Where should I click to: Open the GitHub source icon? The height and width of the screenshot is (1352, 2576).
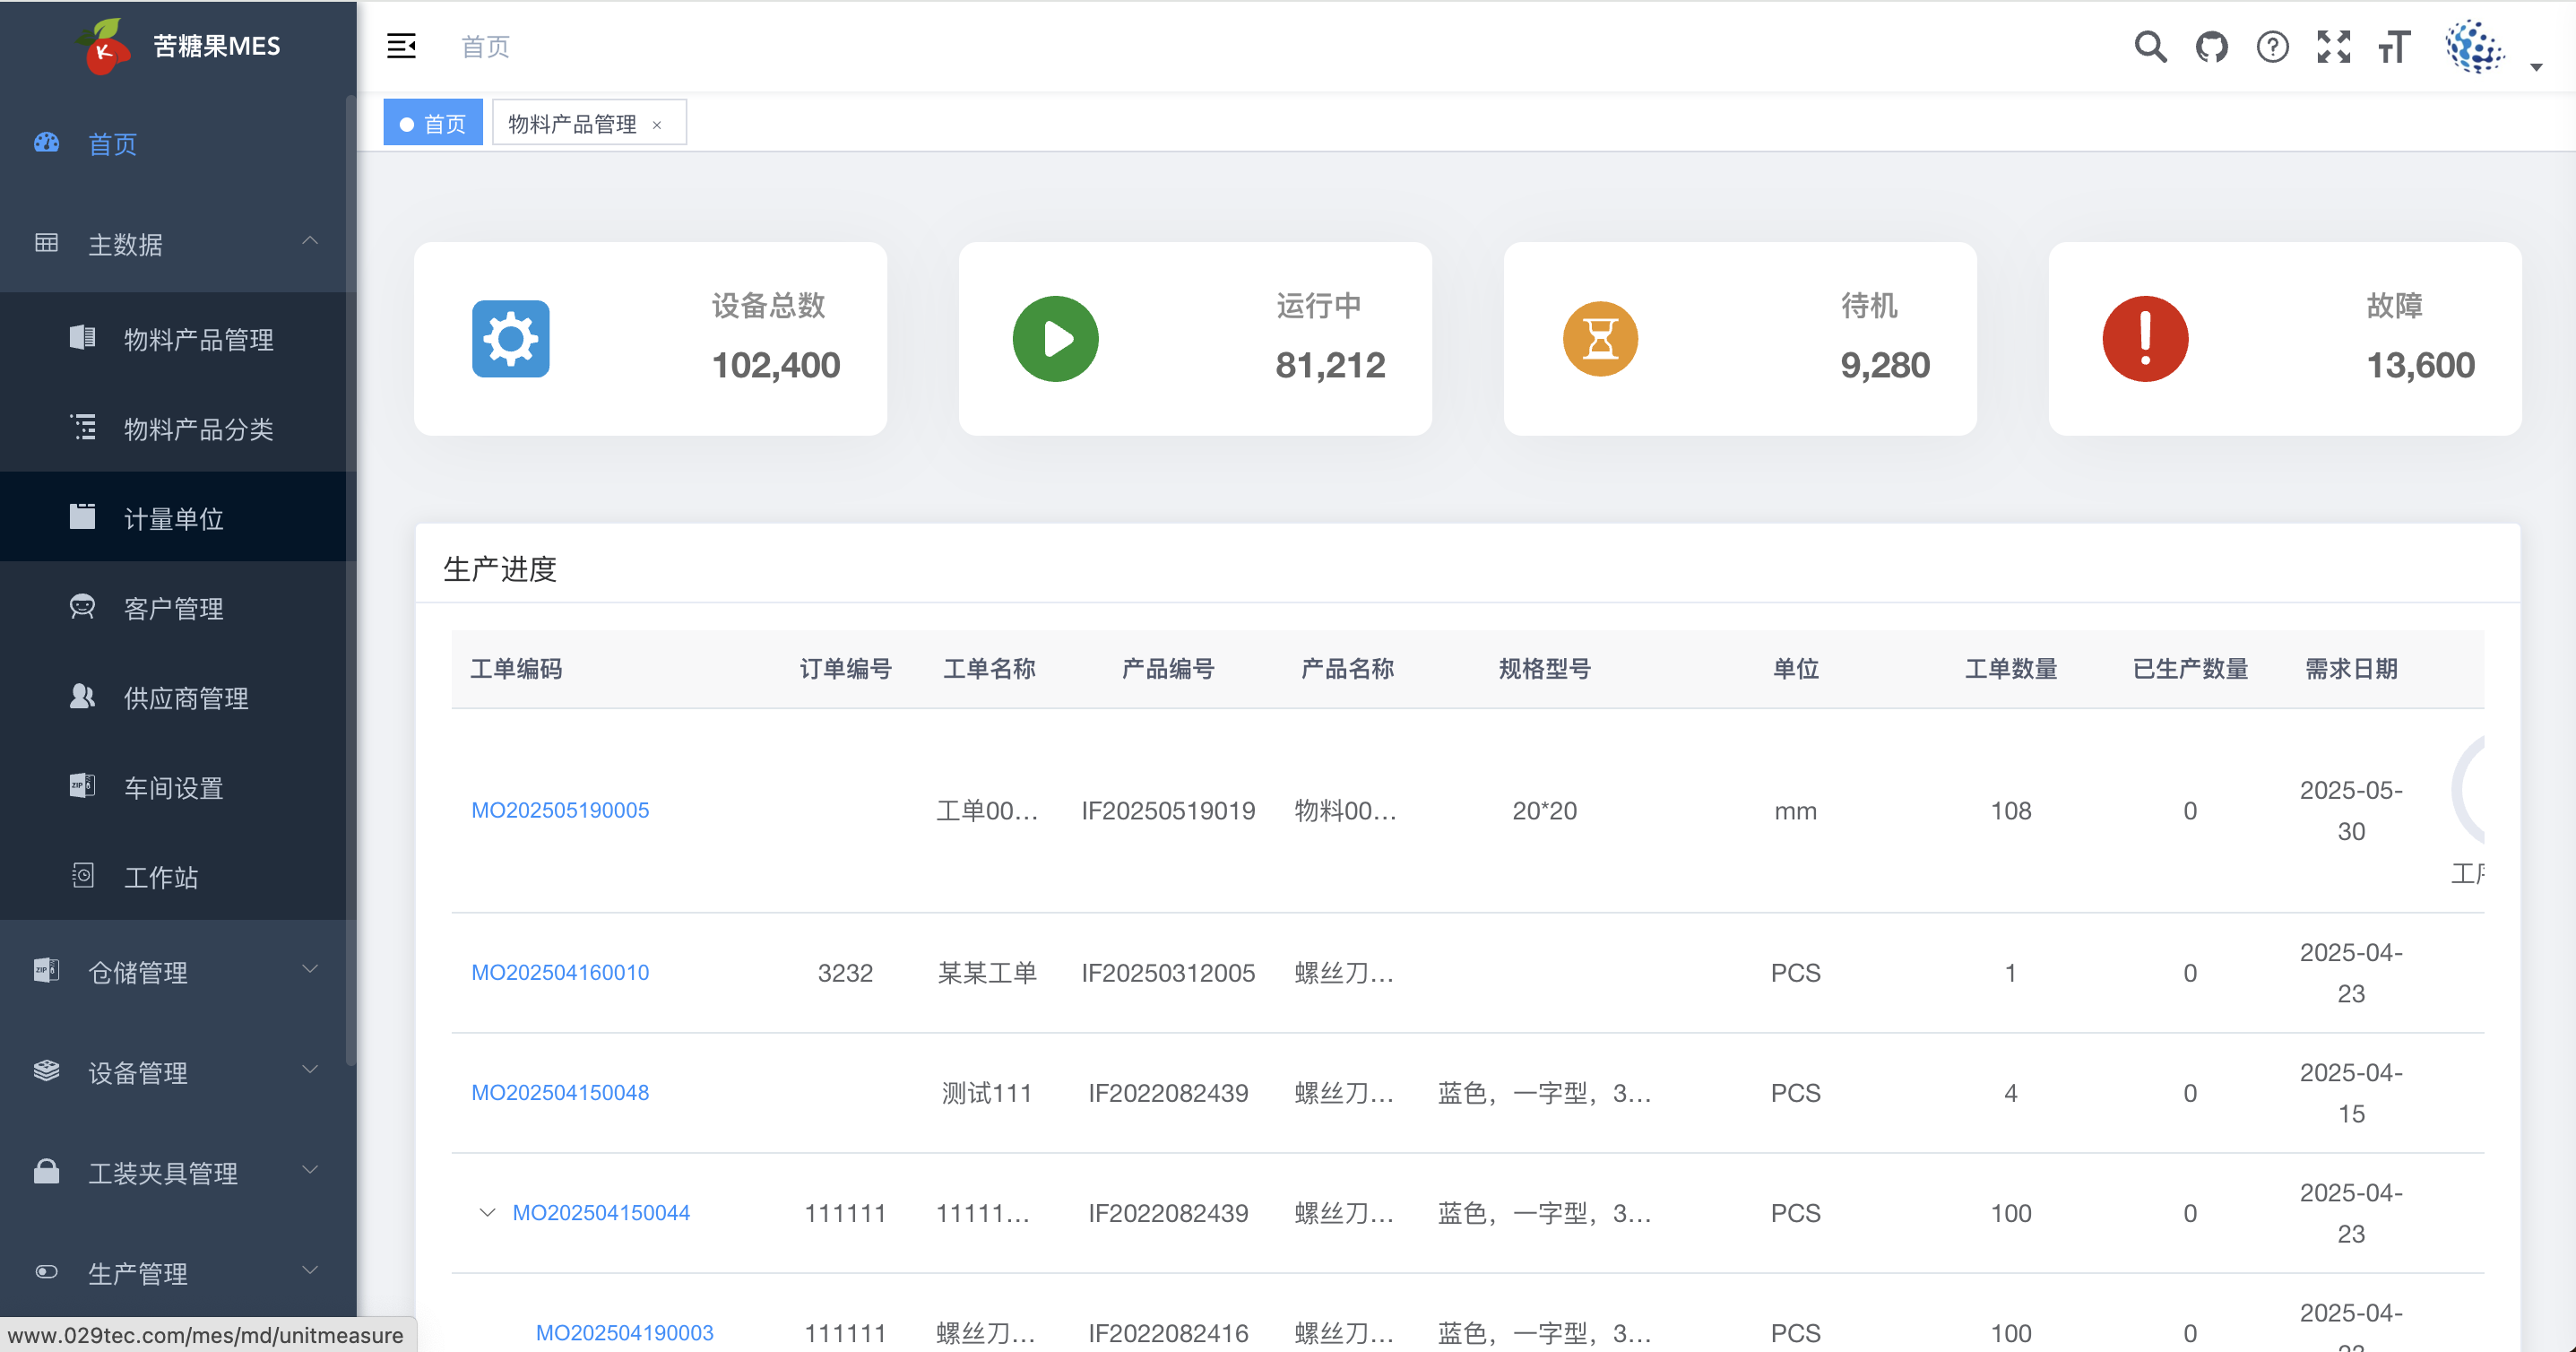[2211, 46]
